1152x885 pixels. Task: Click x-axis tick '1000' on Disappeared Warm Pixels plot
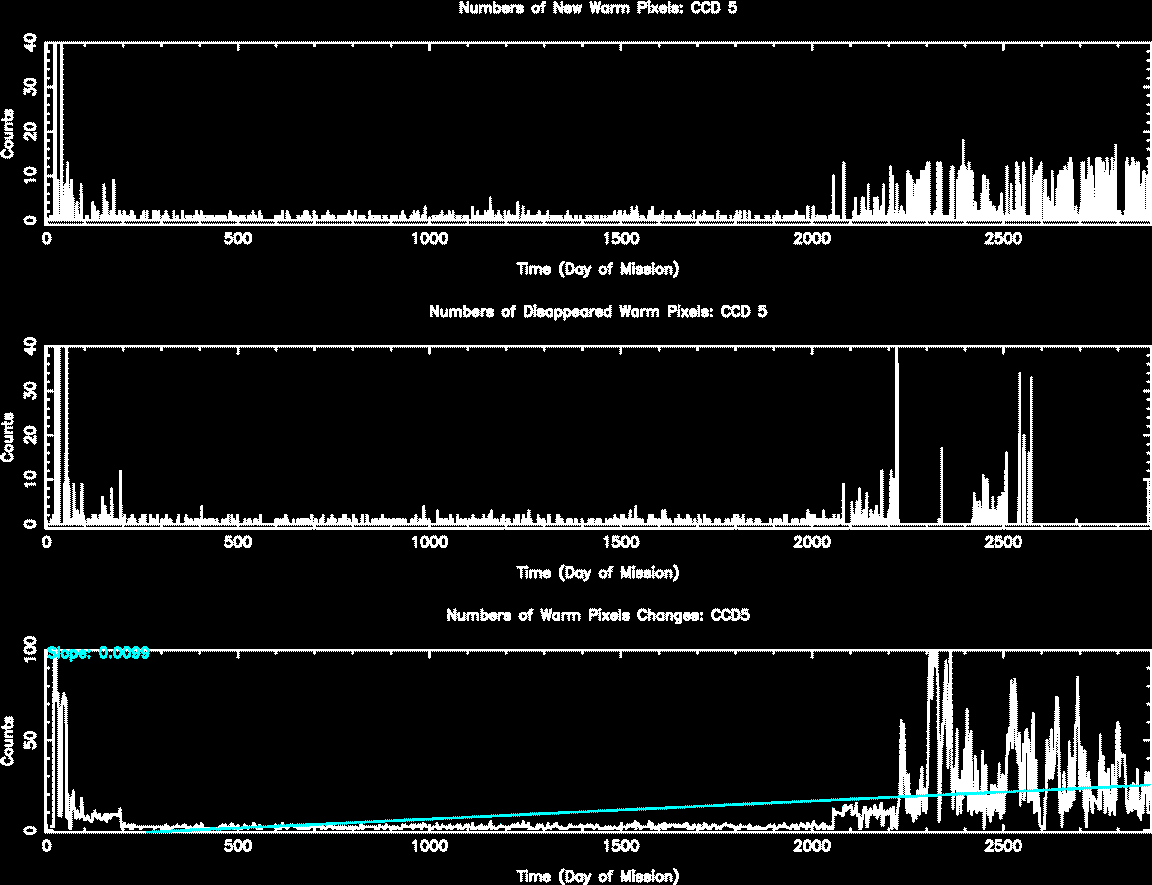tap(429, 542)
